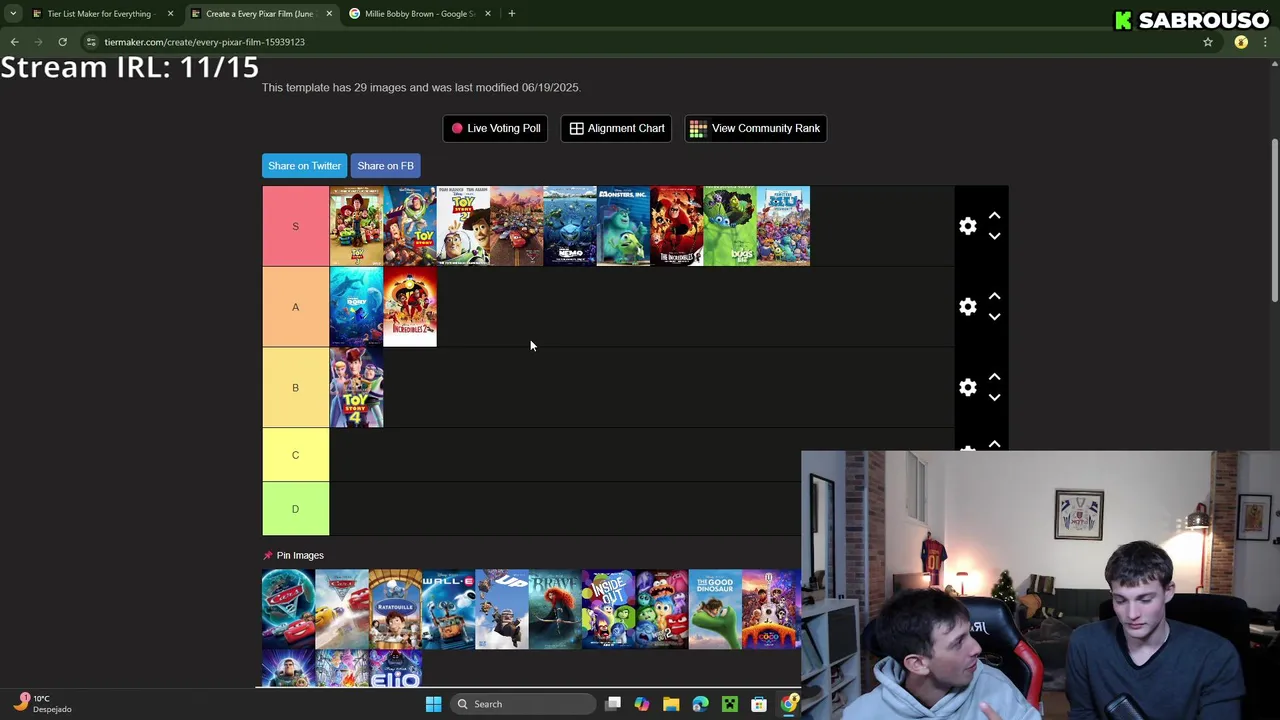Image resolution: width=1280 pixels, height=720 pixels.
Task: Select Toy Story 4 poster in B tier
Action: [x=356, y=388]
